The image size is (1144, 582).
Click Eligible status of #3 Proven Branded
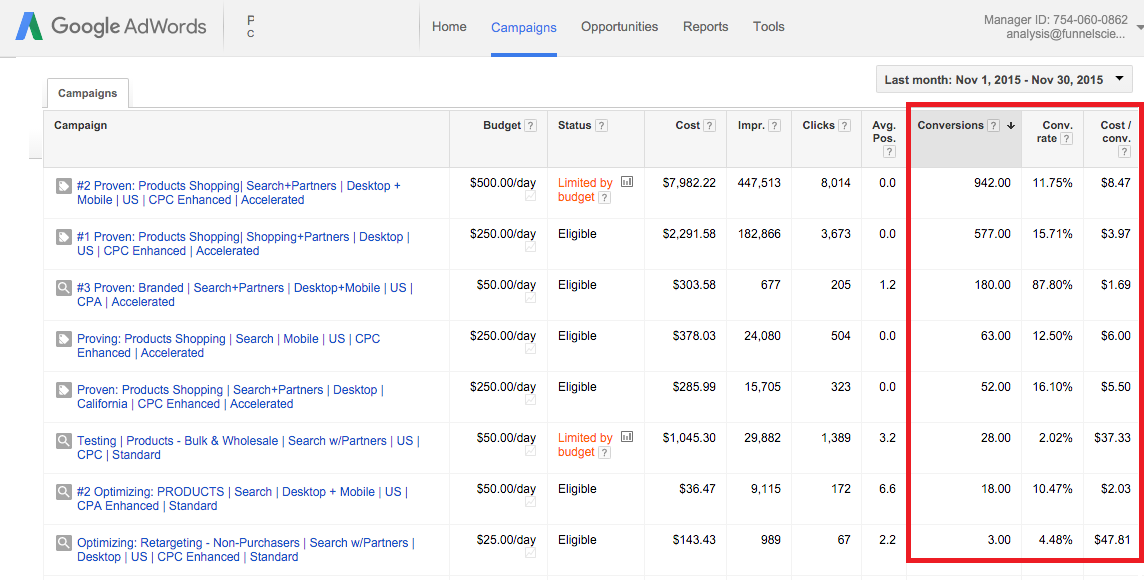click(x=577, y=285)
